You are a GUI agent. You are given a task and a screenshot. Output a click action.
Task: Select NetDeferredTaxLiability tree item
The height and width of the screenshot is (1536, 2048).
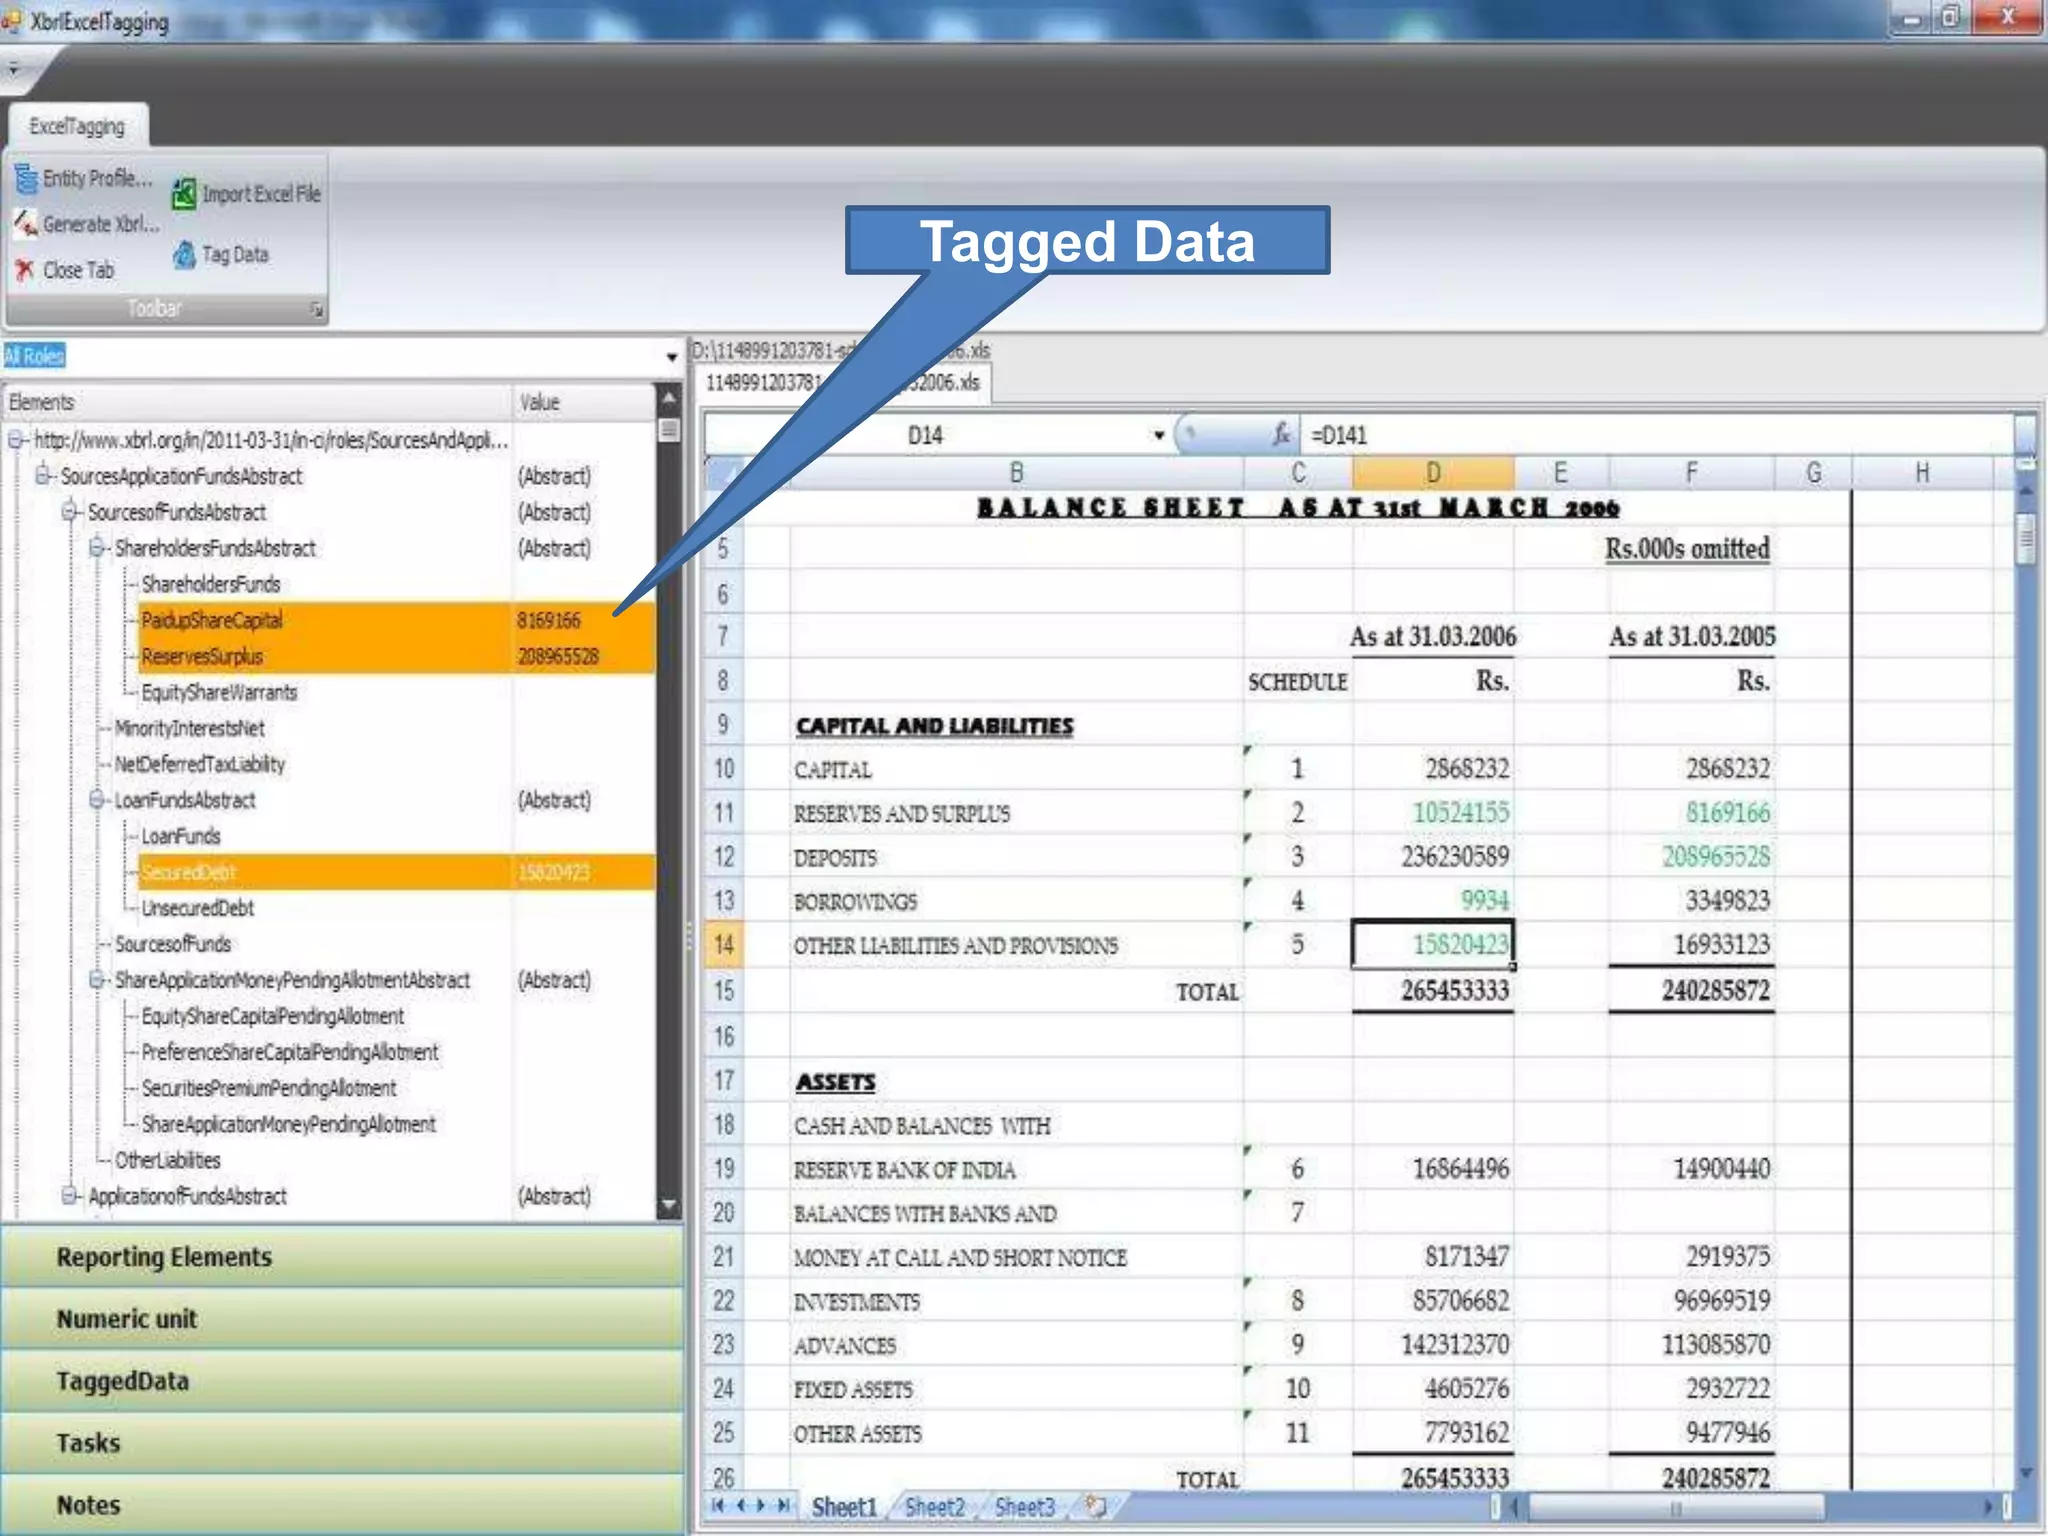point(200,764)
